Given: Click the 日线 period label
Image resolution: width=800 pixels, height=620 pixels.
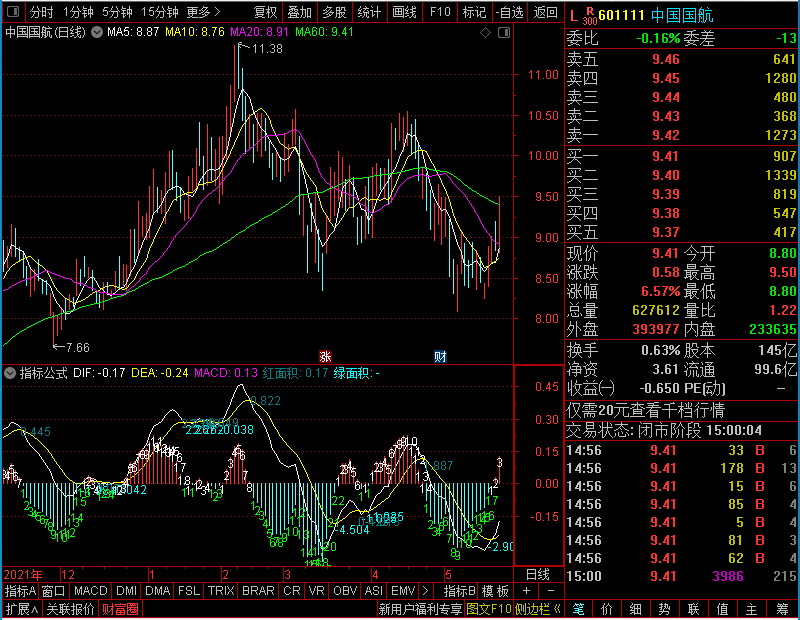Looking at the screenshot, I should point(538,575).
